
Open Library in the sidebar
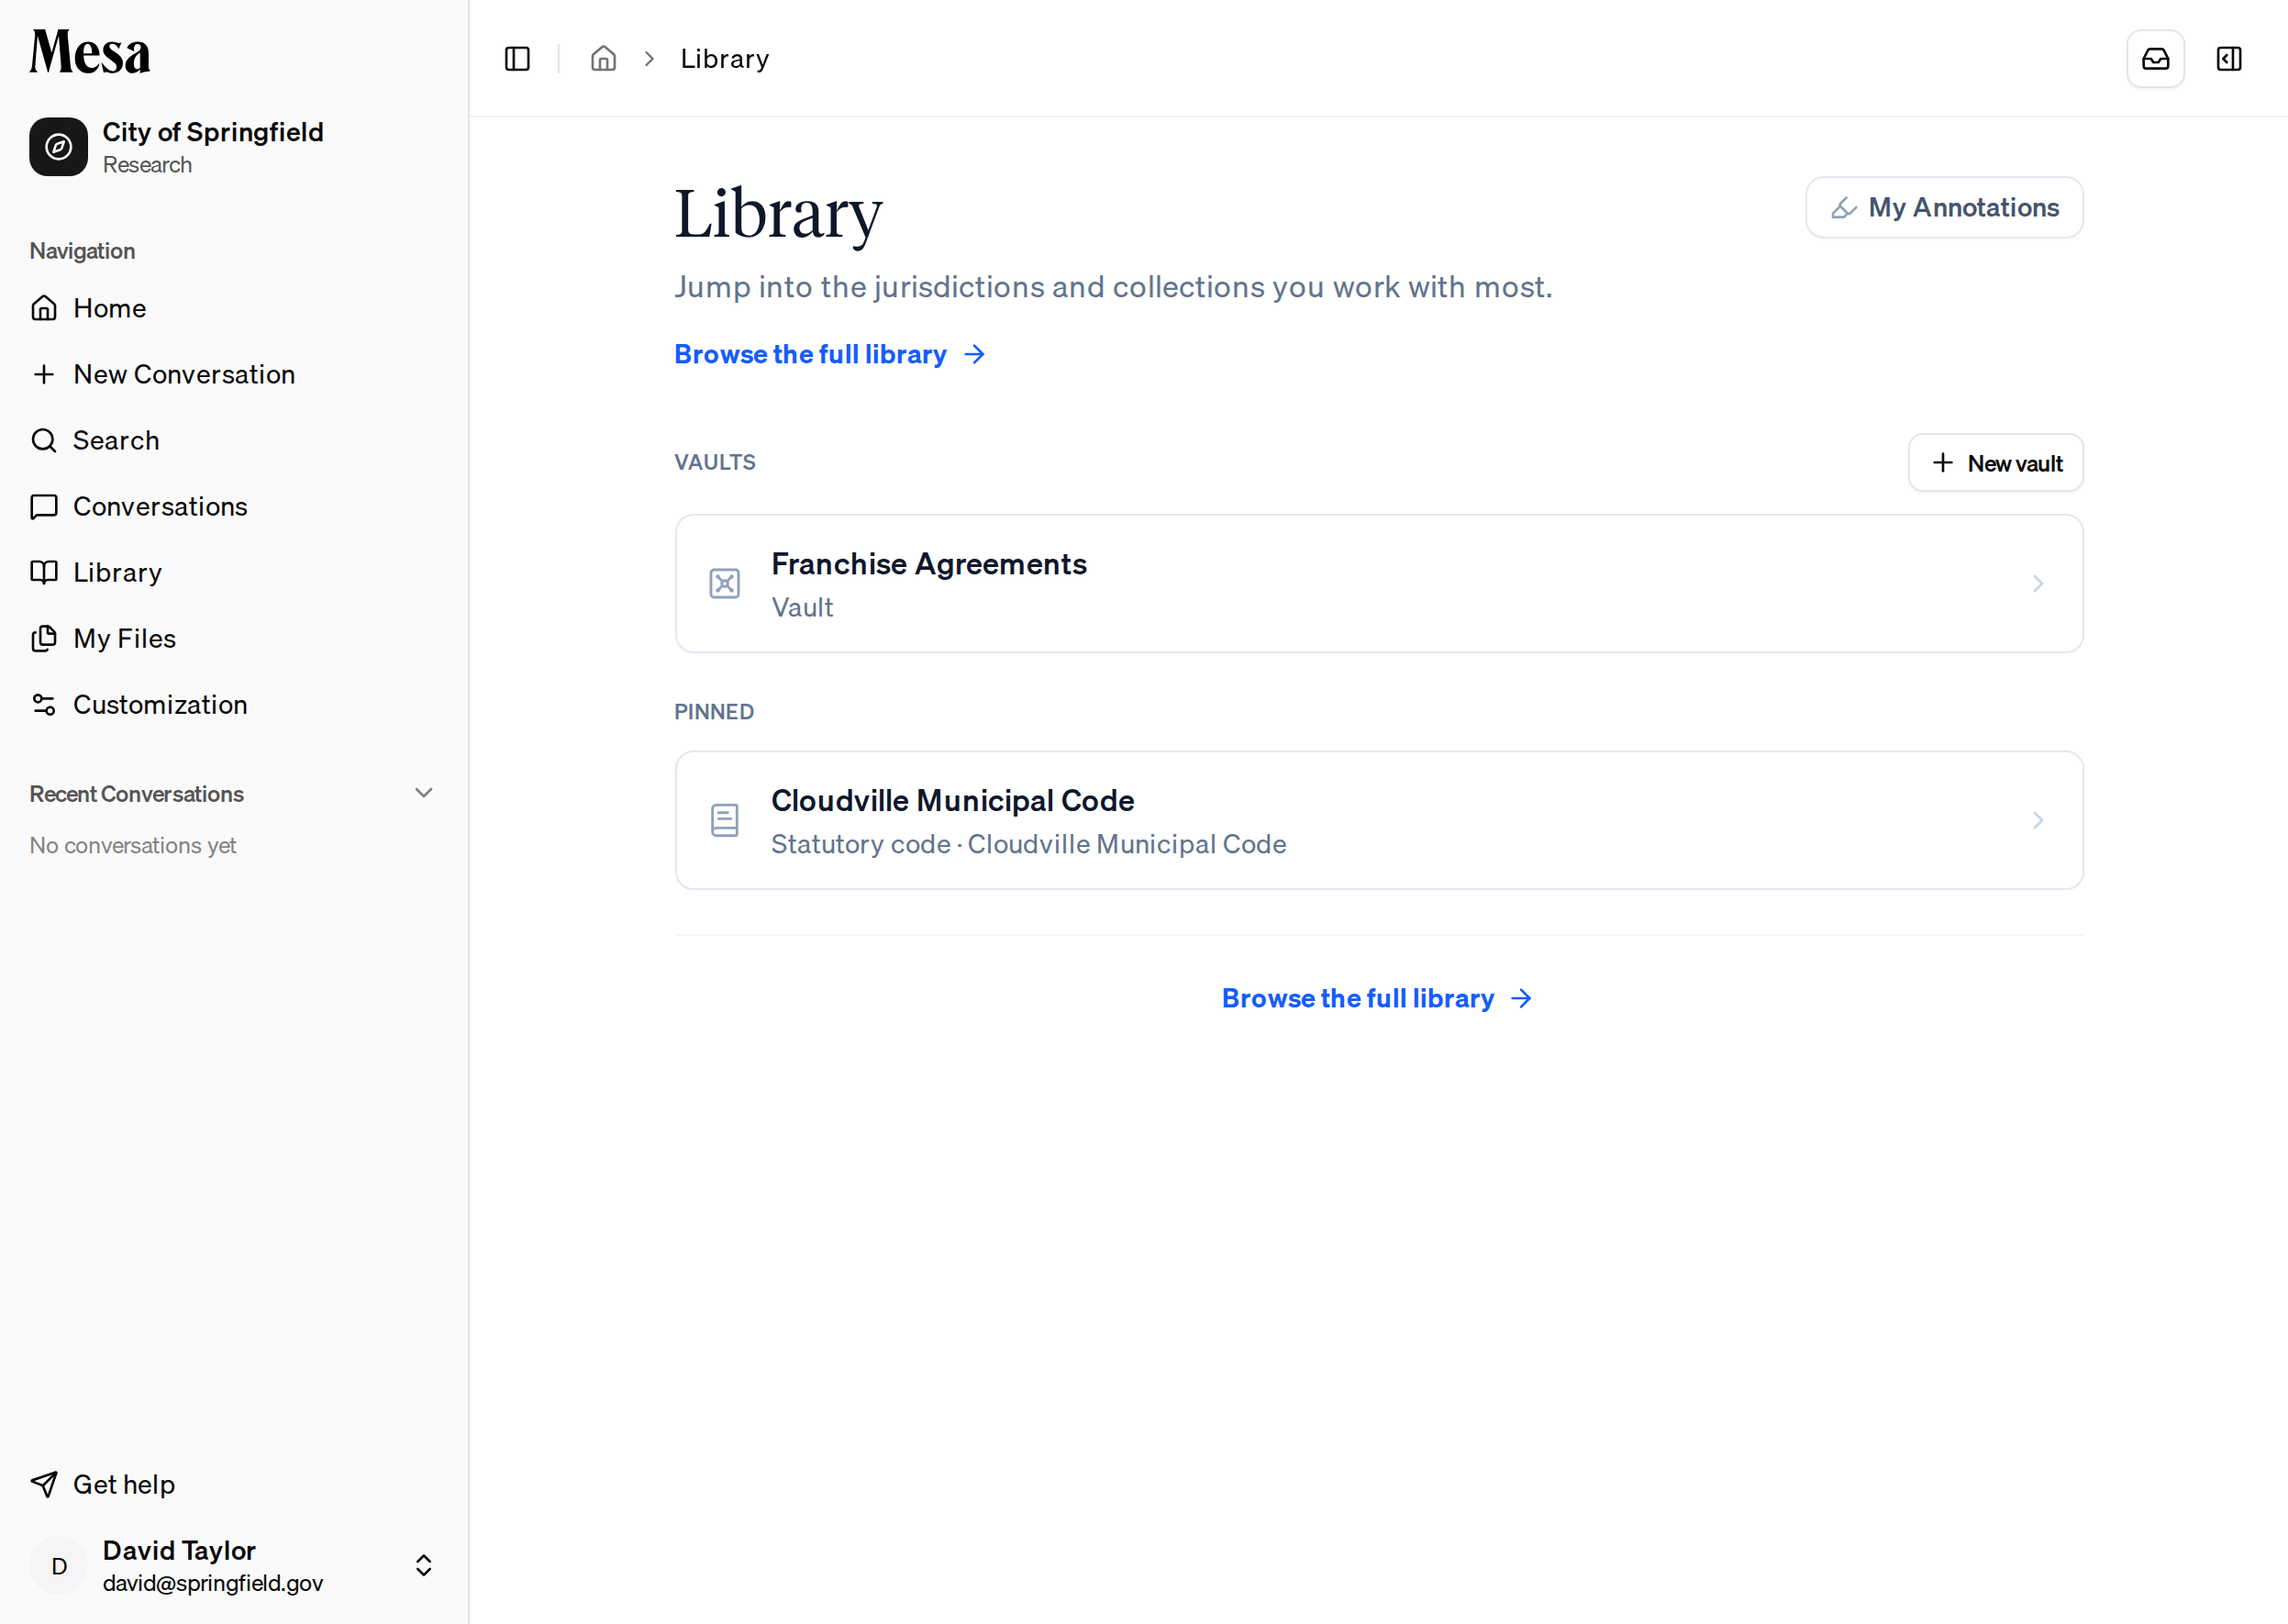(x=234, y=572)
